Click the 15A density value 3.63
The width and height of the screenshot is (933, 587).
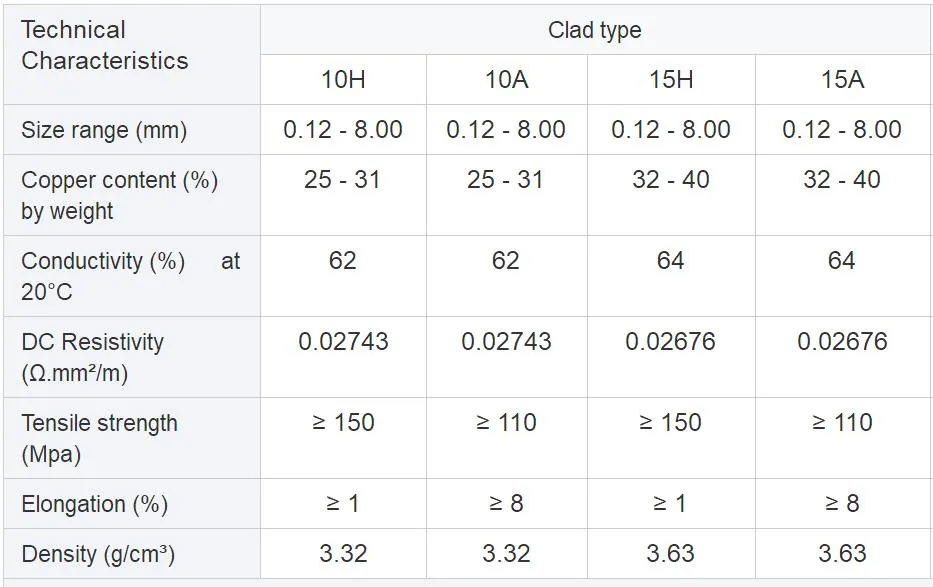pyautogui.click(x=842, y=554)
